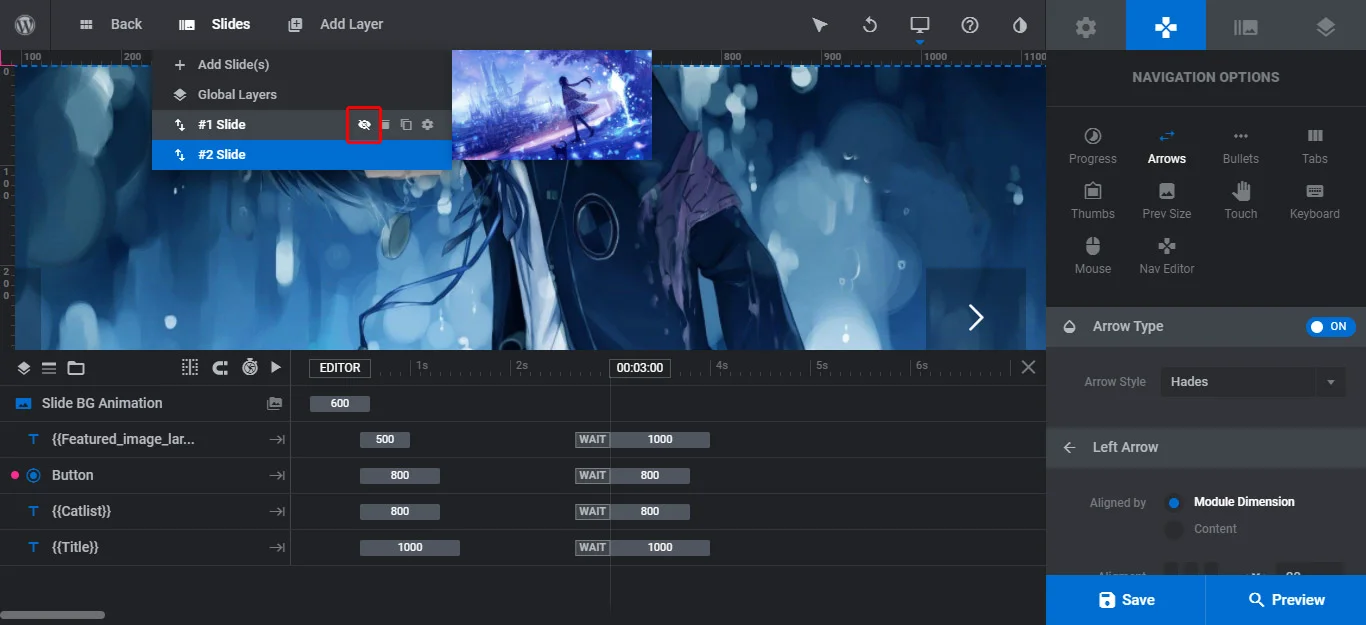Open Mouse navigation options

[x=1093, y=256]
